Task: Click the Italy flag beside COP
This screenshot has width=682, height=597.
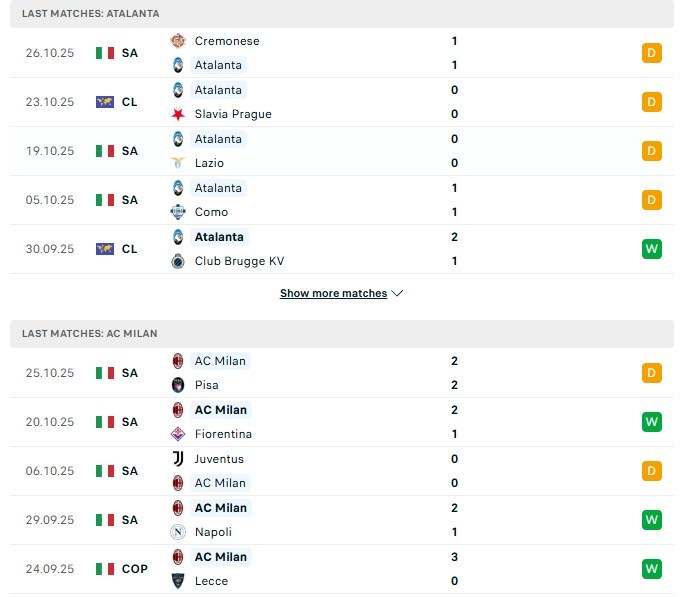Action: (x=105, y=569)
